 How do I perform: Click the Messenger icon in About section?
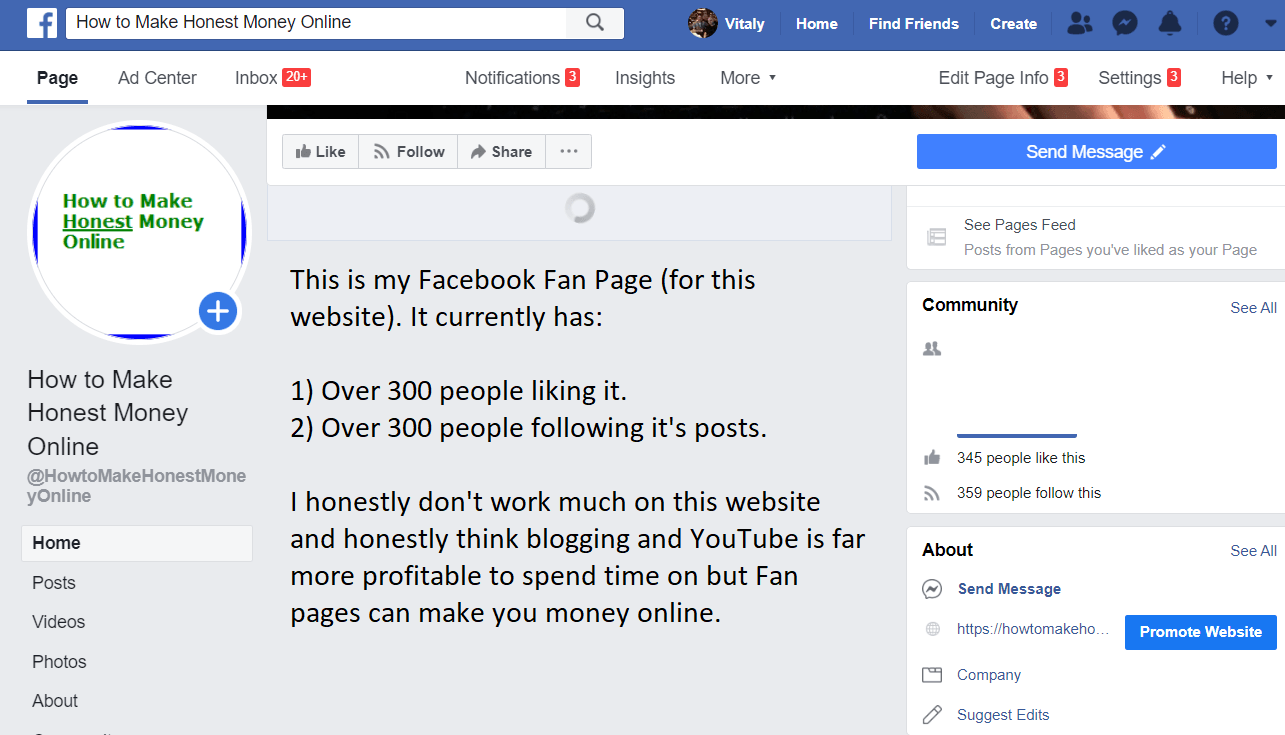[932, 589]
